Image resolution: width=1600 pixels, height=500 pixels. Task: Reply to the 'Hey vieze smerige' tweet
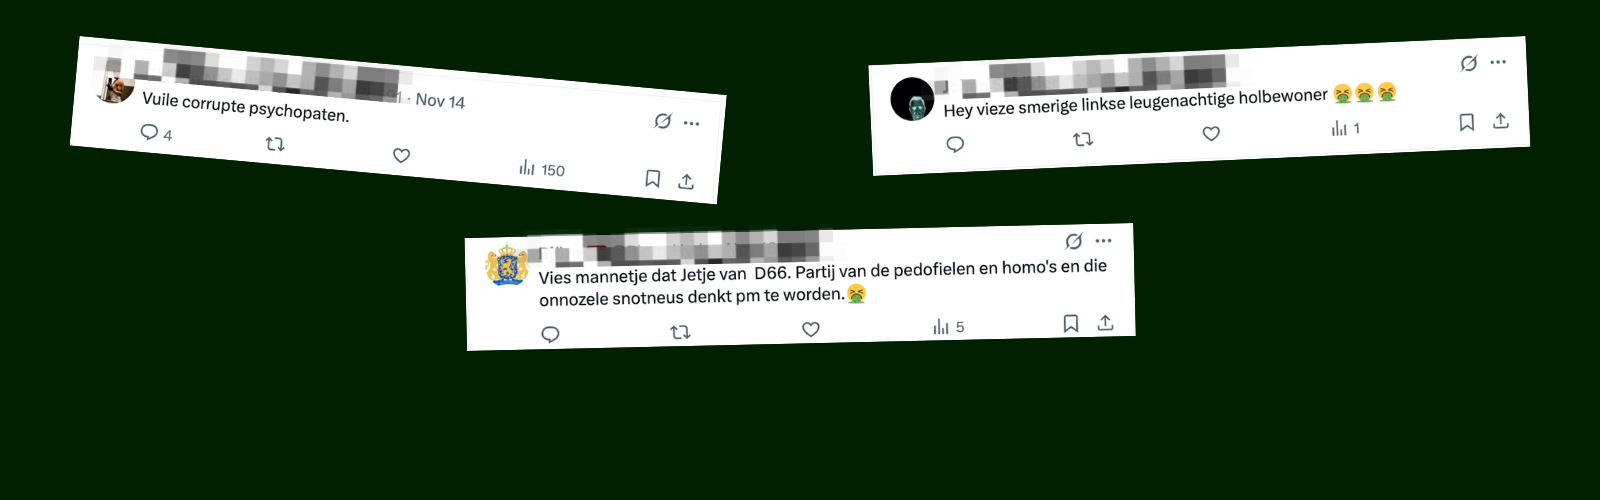coord(955,145)
